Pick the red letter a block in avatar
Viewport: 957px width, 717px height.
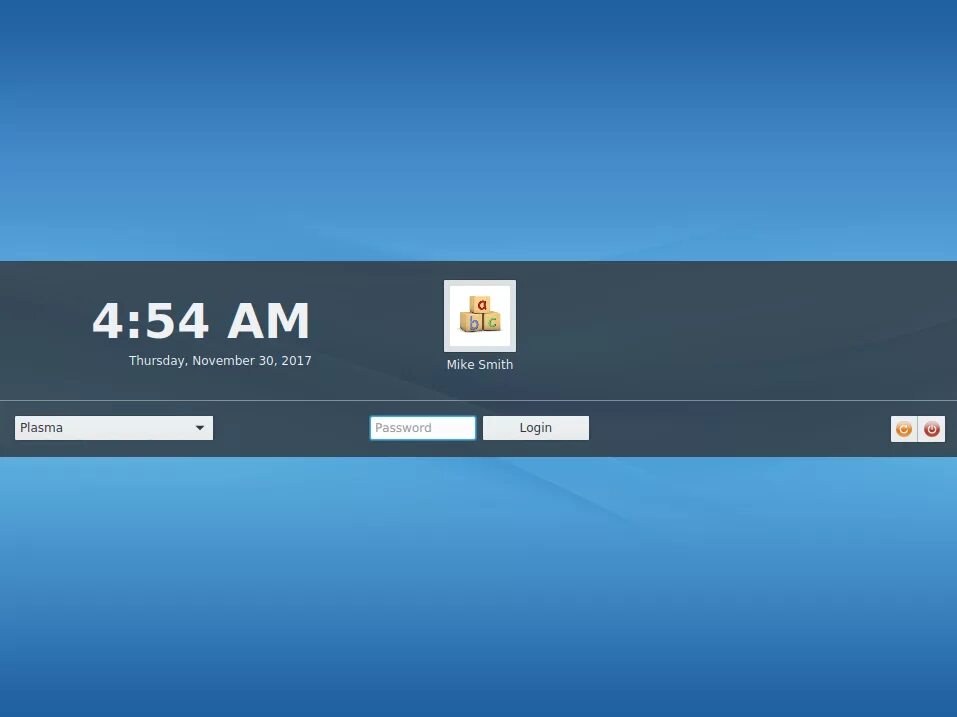click(x=481, y=304)
